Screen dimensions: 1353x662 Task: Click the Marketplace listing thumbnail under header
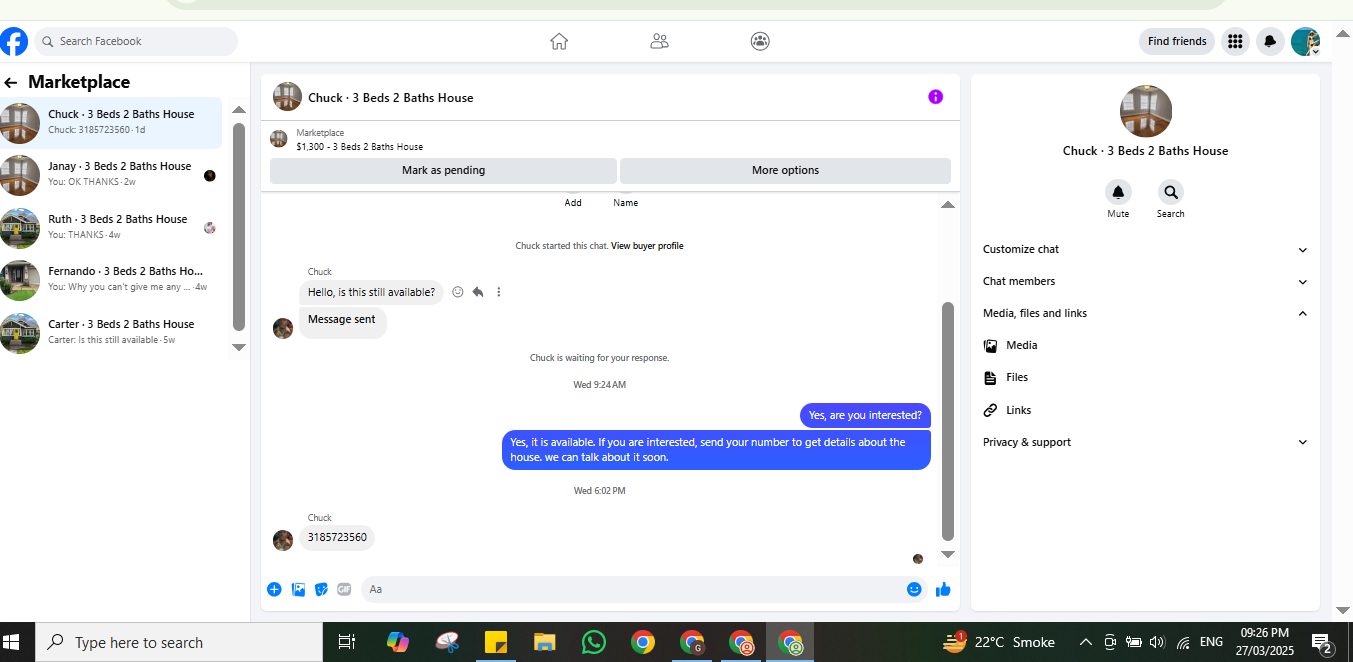tap(279, 139)
